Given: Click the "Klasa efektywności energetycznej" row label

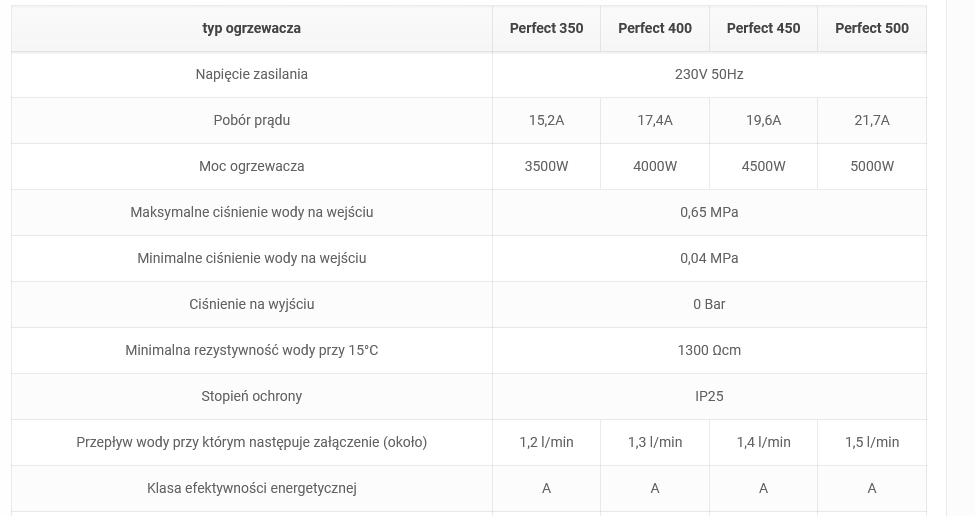Looking at the screenshot, I should pos(251,489).
